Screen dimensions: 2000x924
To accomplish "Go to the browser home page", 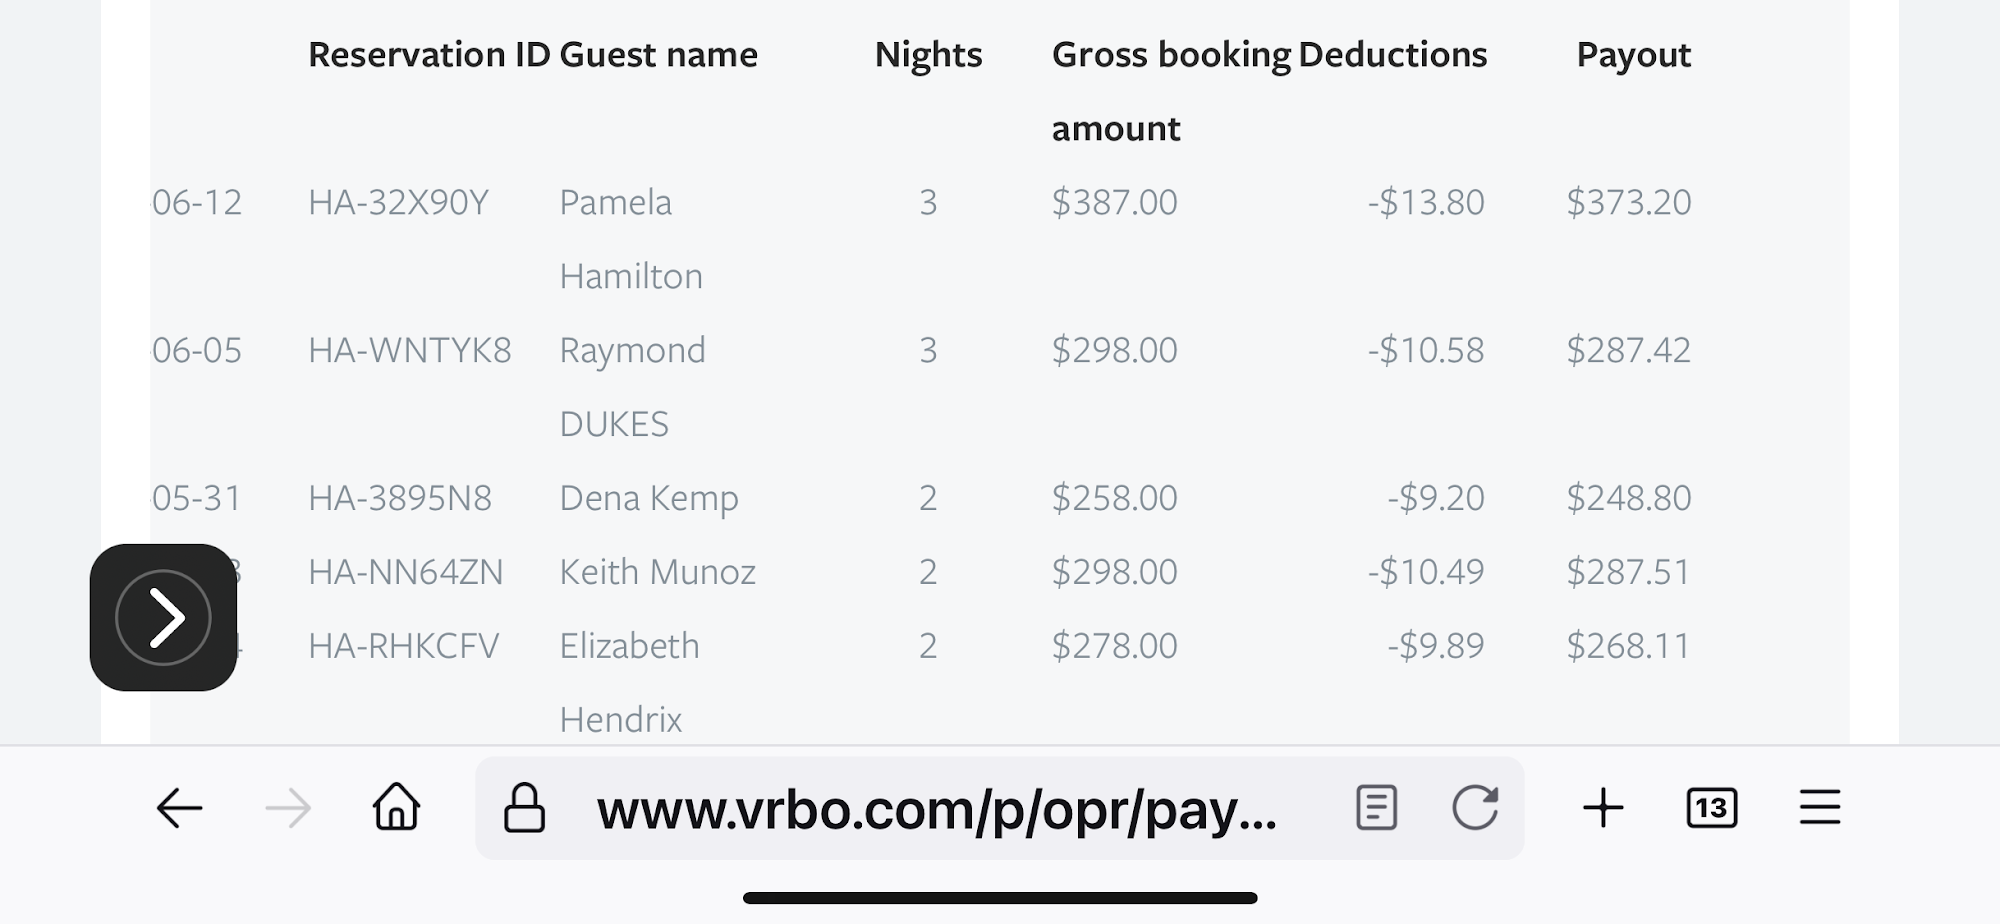I will pos(396,807).
